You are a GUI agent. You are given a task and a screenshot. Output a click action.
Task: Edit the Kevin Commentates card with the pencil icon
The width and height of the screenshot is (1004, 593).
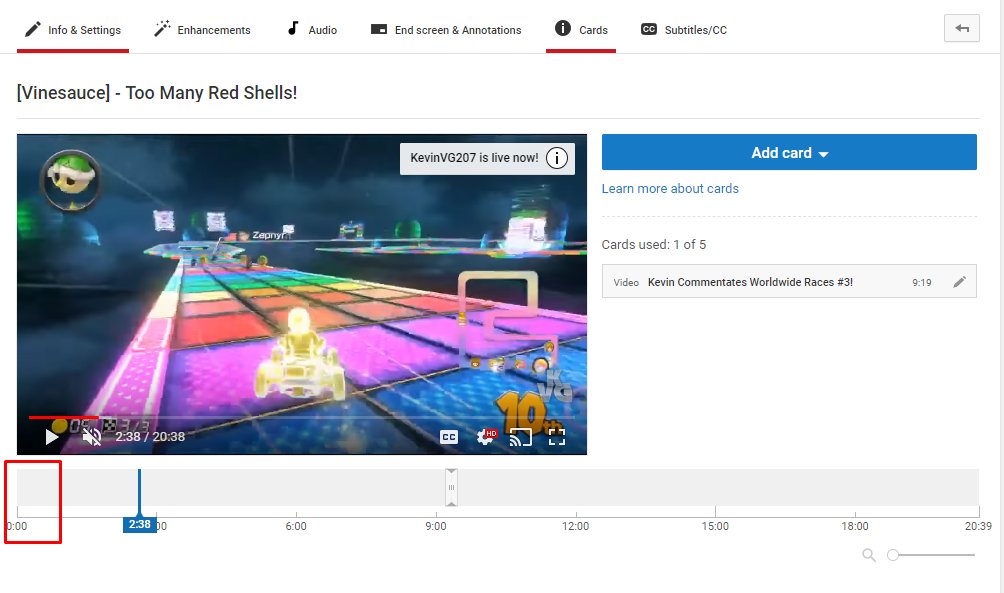tap(959, 282)
